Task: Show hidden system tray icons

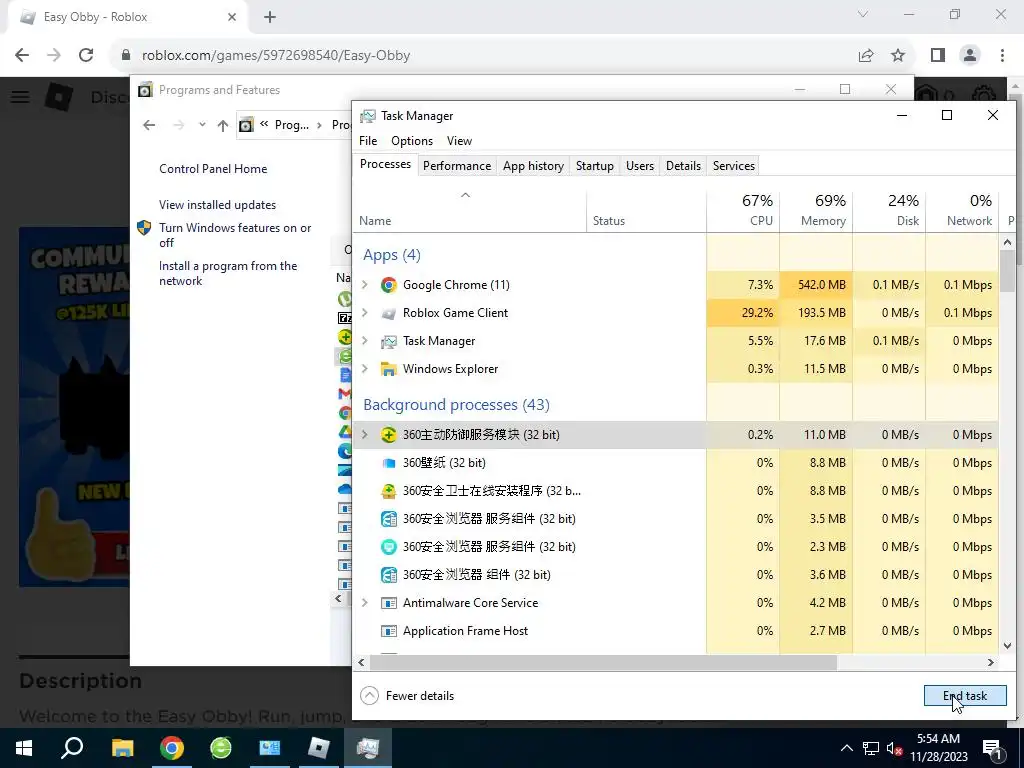Action: 846,748
